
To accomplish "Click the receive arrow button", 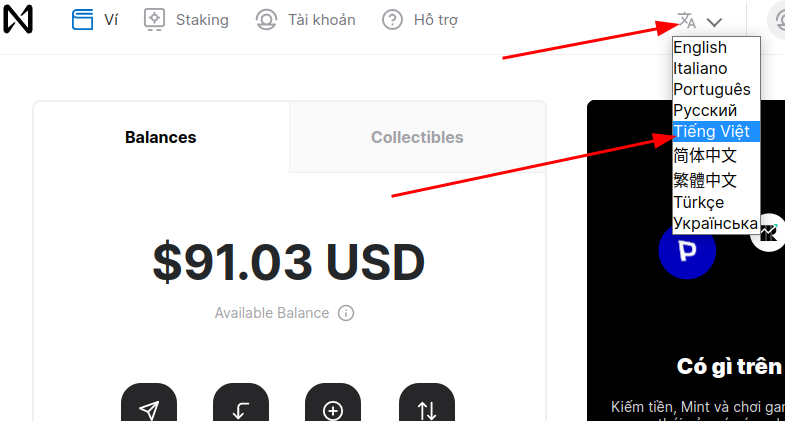I will click(241, 403).
